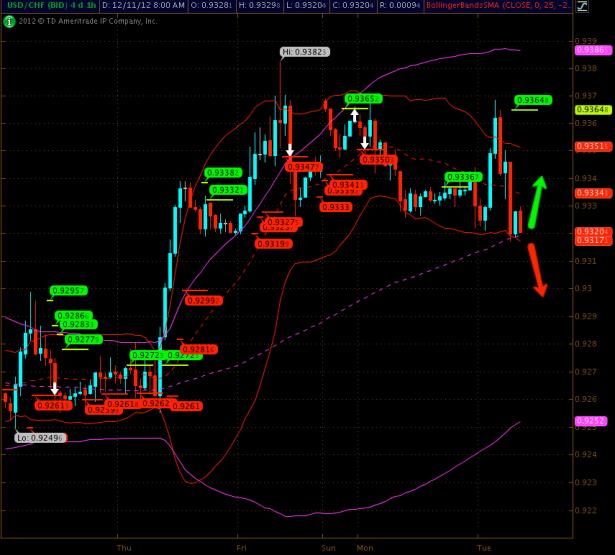Click the red 0.92816 price label
The width and height of the screenshot is (615, 555).
tap(199, 349)
